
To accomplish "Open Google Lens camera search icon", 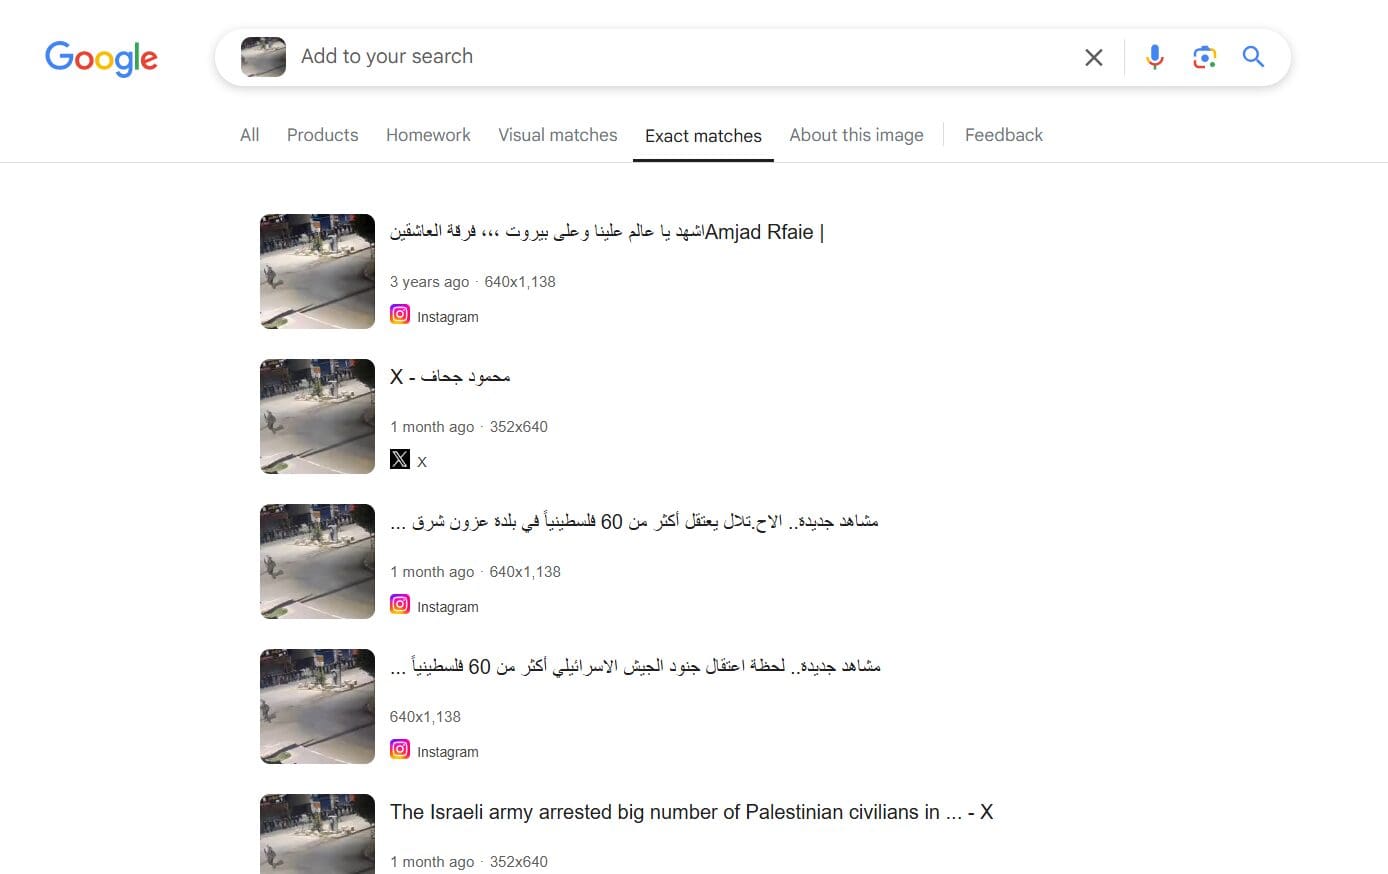I will point(1204,57).
